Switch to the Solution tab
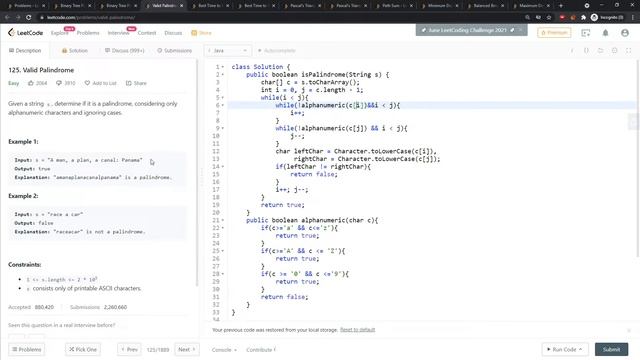 tap(75, 51)
